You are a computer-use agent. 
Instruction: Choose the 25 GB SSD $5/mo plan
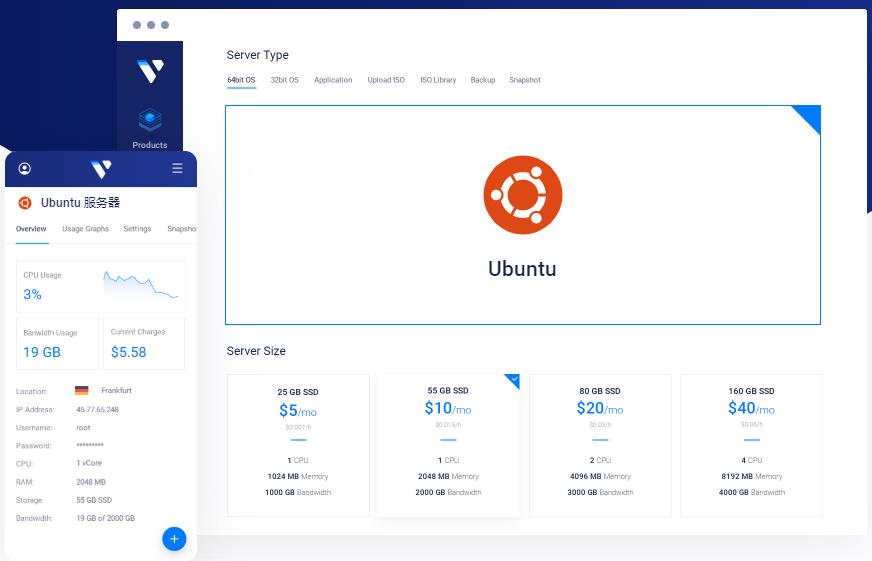click(298, 445)
